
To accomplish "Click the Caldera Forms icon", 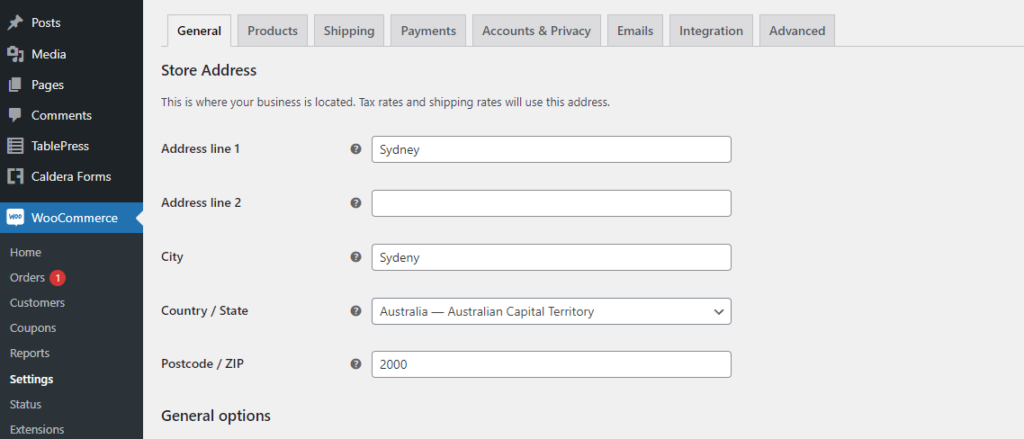I will (15, 176).
